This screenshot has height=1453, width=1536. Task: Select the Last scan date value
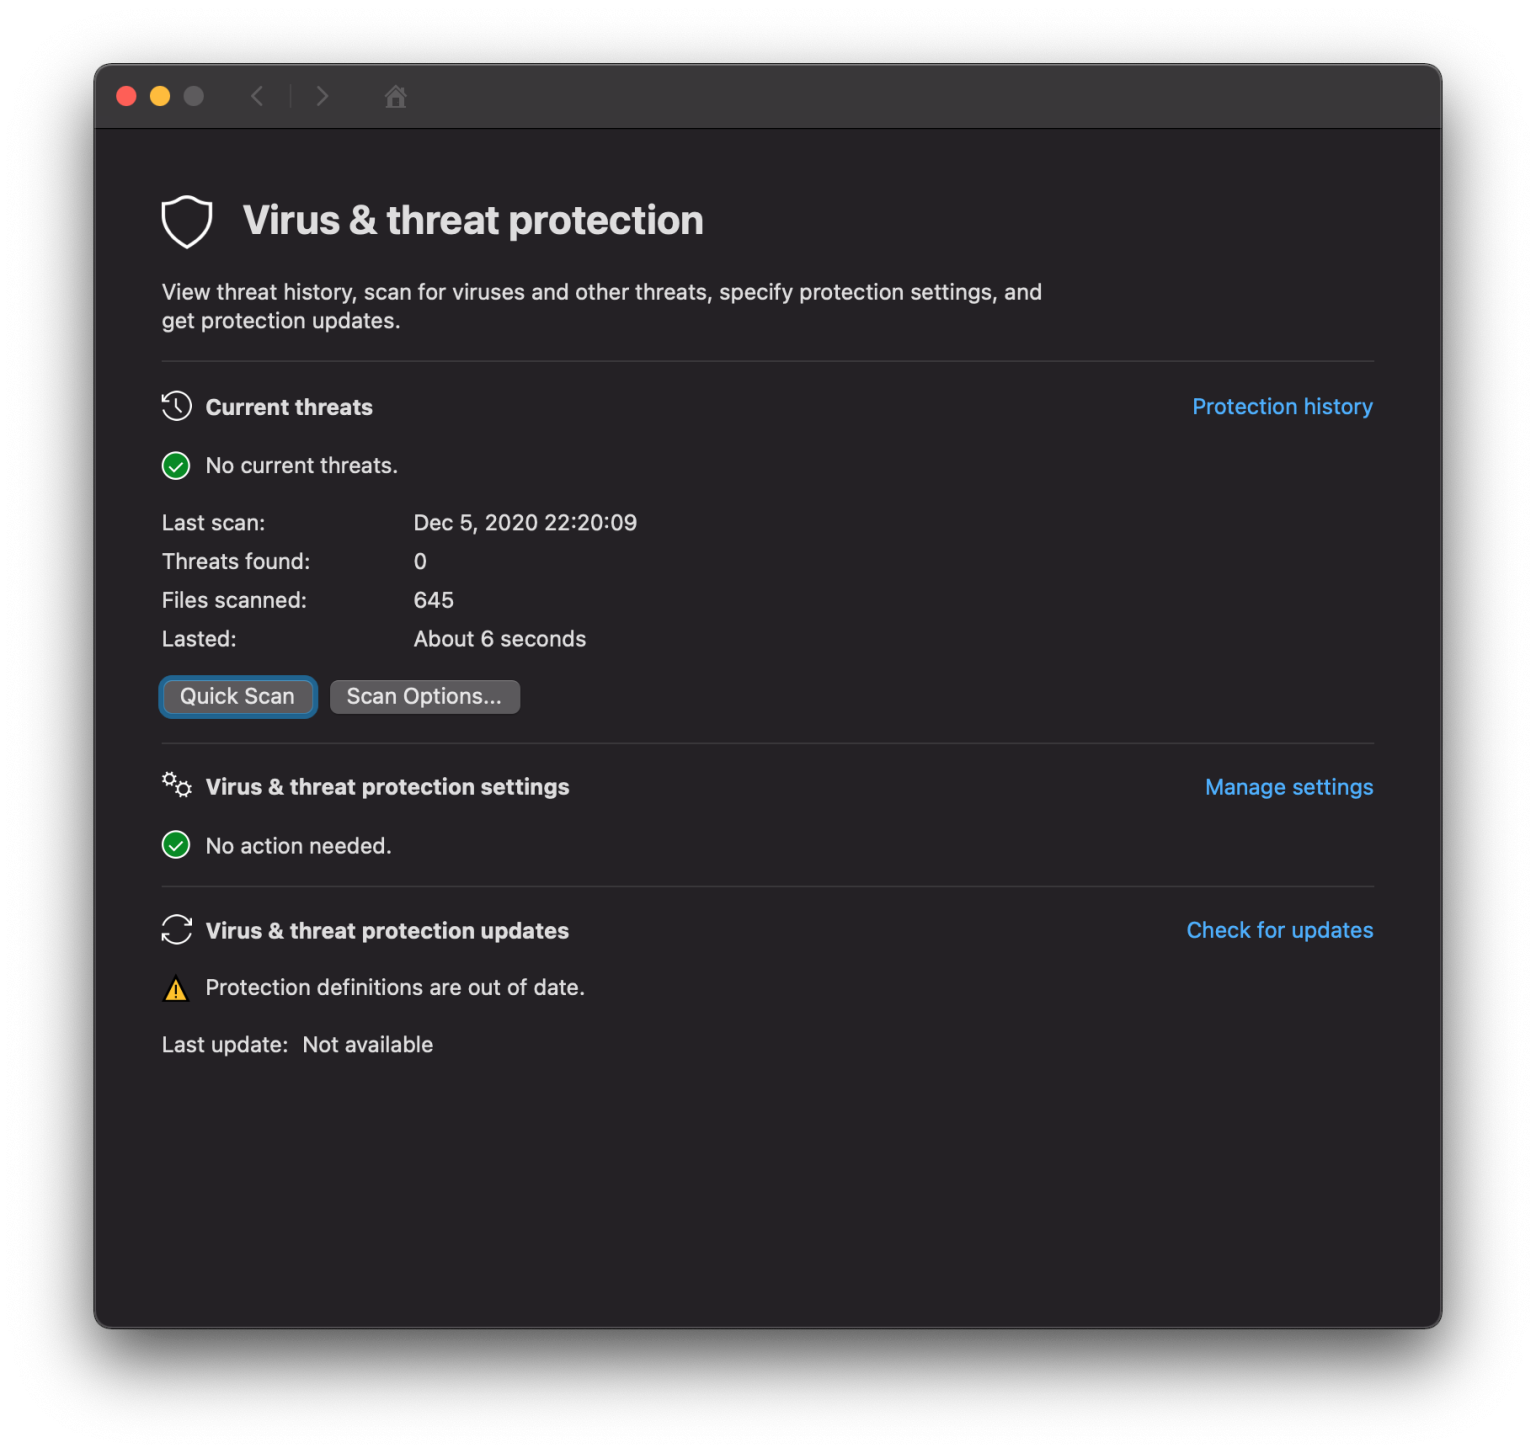point(525,522)
